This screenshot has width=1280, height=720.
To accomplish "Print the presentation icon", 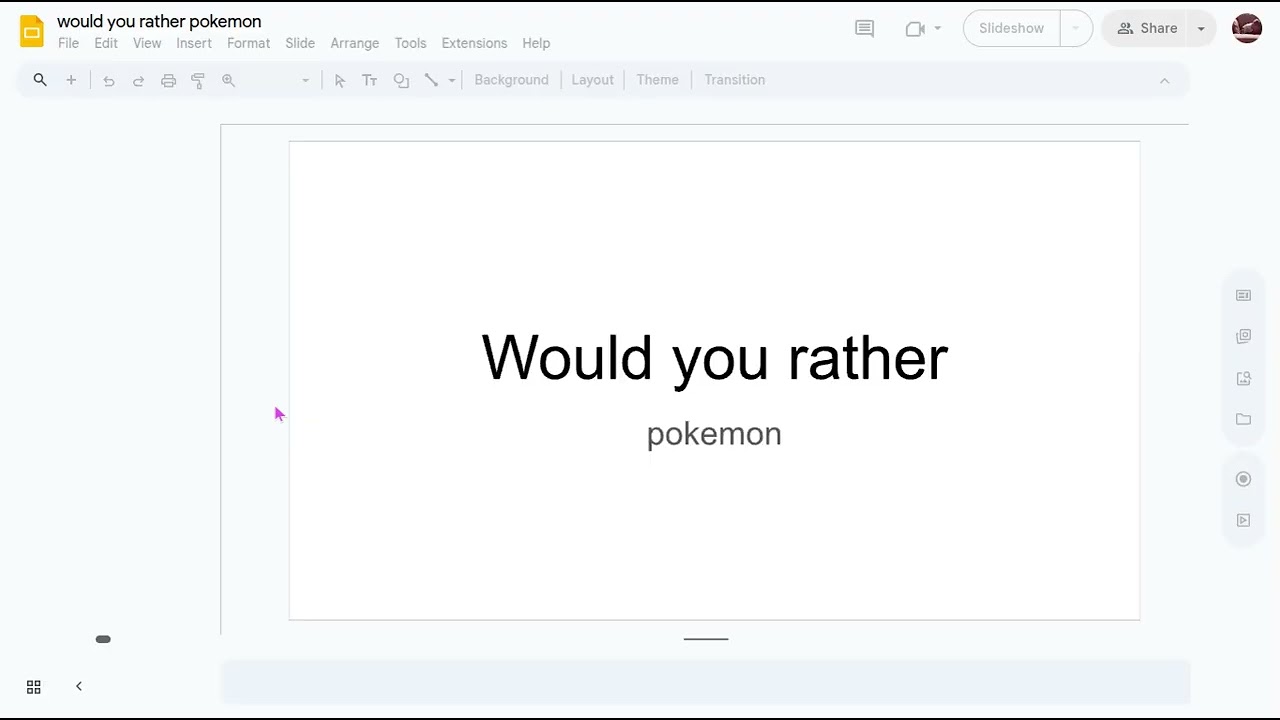I will (168, 80).
